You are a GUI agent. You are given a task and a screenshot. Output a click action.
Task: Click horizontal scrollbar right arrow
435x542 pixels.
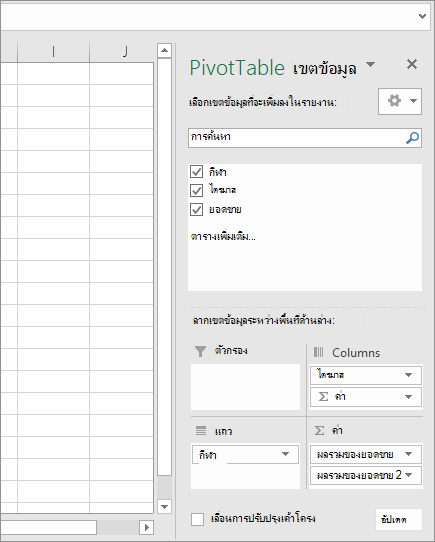tap(147, 527)
